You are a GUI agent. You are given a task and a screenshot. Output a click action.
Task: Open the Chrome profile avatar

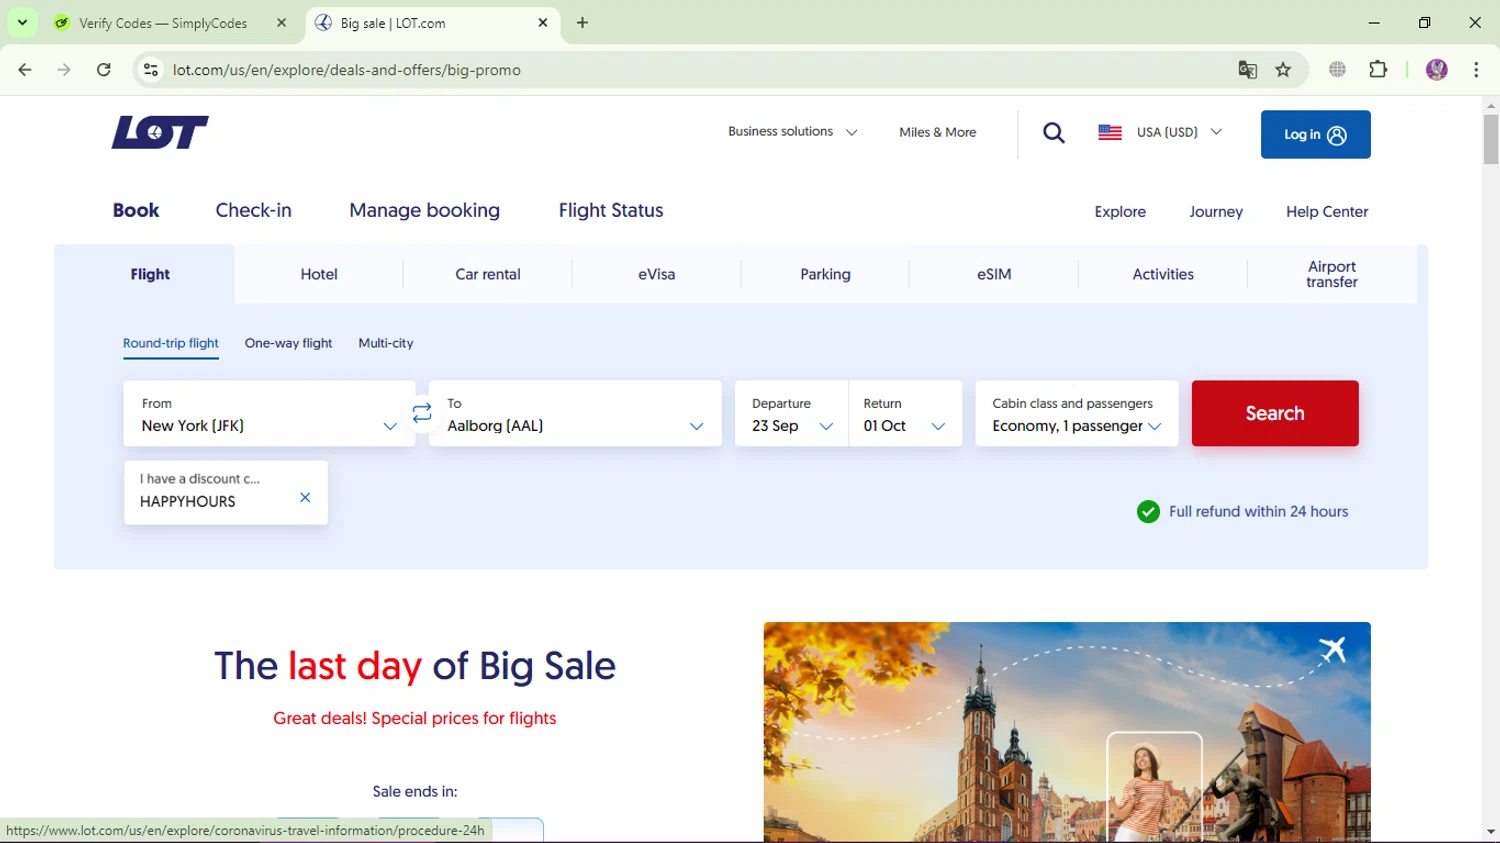1437,70
